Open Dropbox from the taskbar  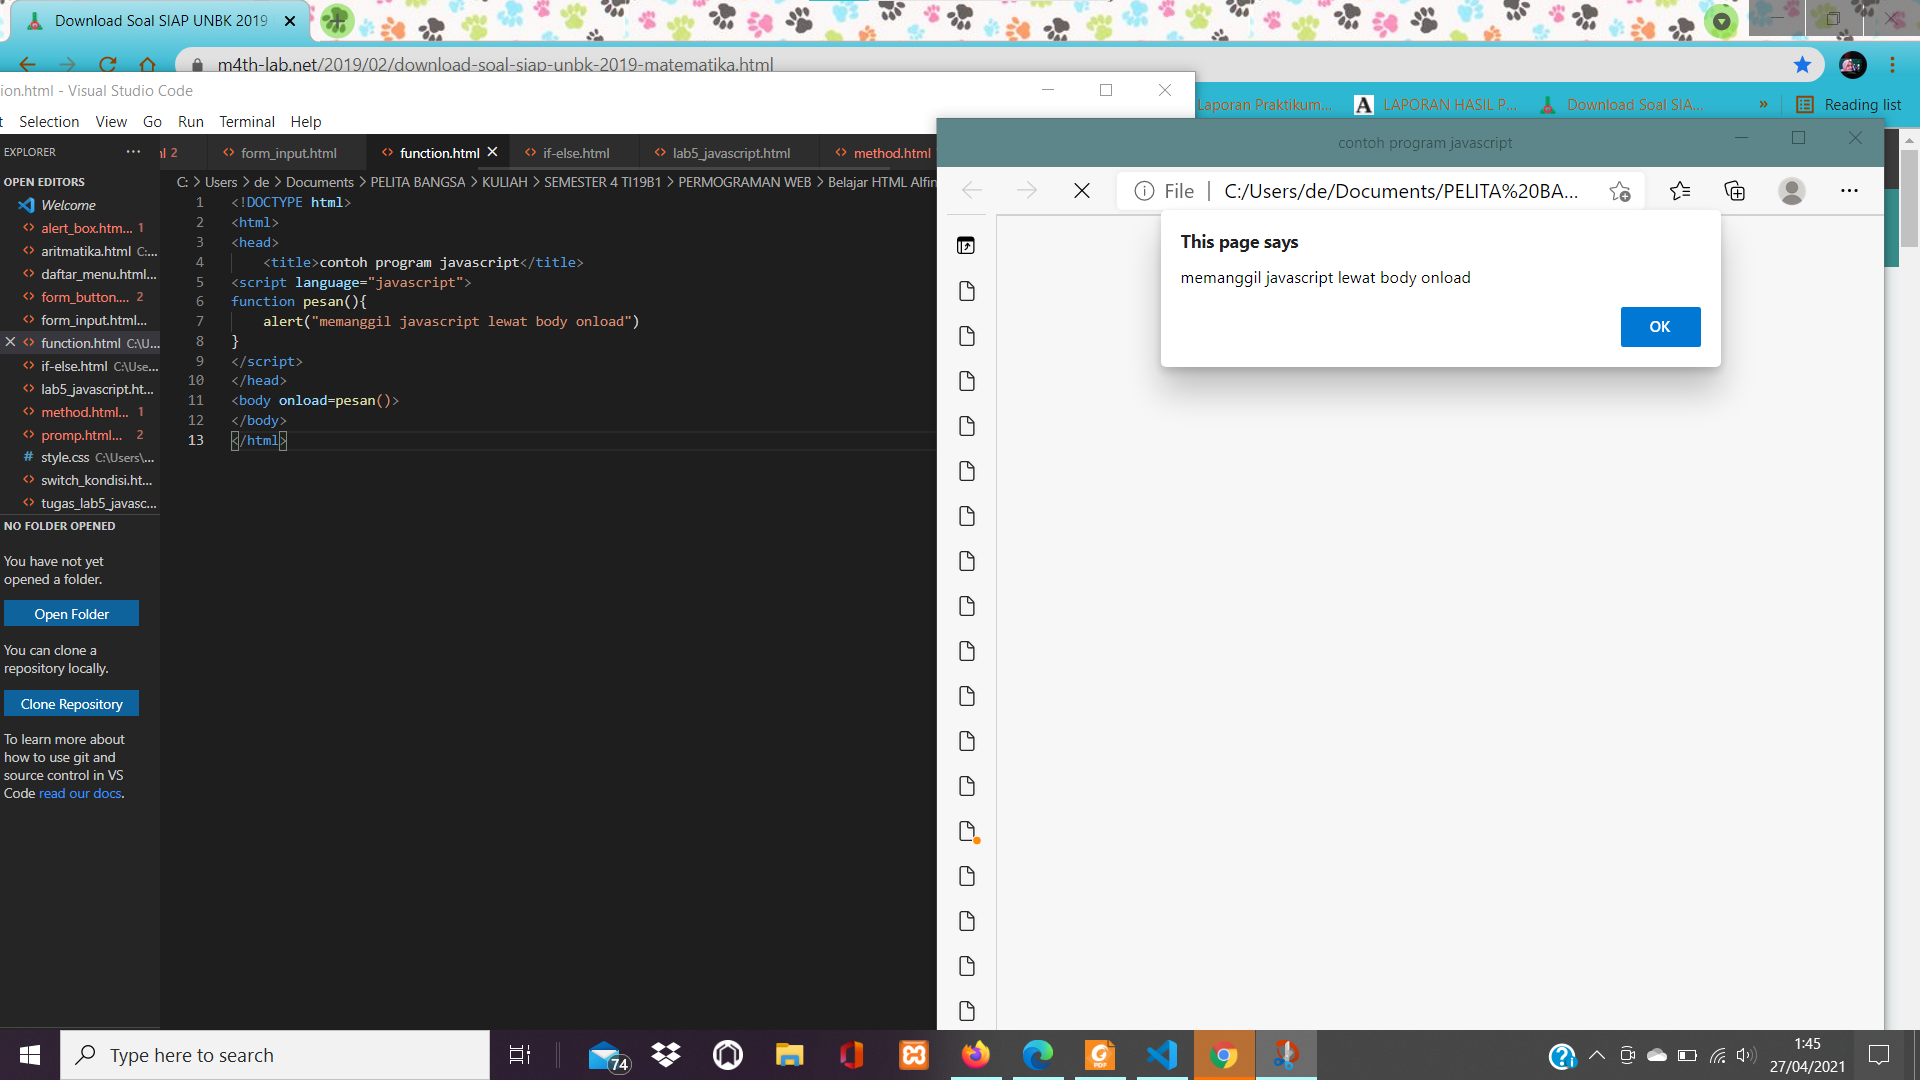click(665, 1055)
